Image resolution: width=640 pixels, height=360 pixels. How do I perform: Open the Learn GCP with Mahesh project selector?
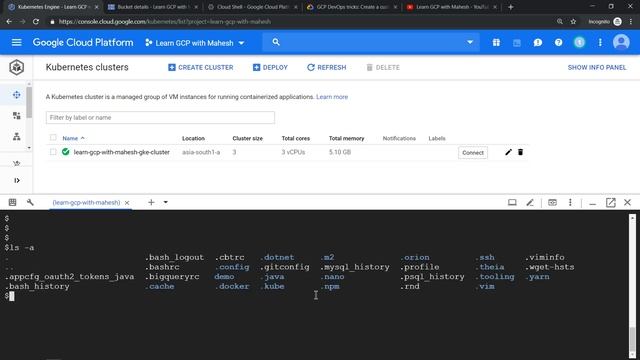point(195,43)
